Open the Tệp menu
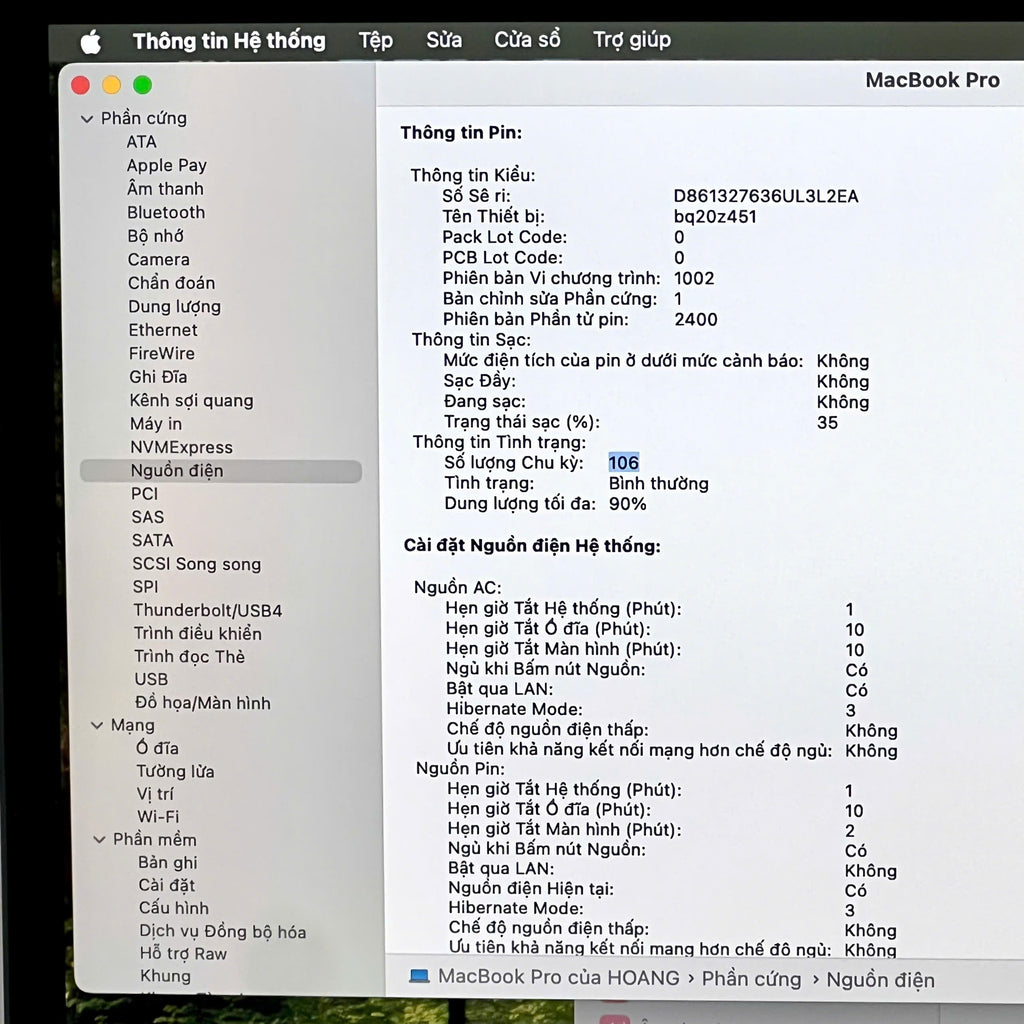Screen dimensions: 1024x1024 coord(376,40)
